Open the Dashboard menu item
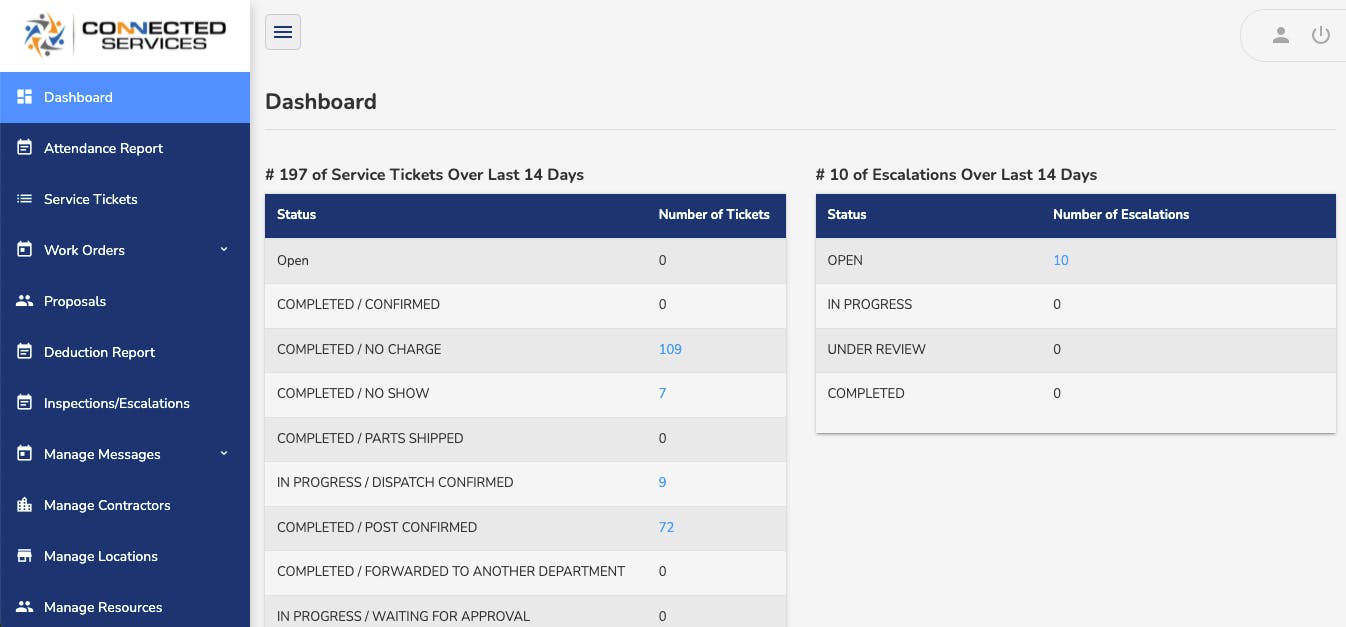This screenshot has height=627, width=1346. [125, 97]
